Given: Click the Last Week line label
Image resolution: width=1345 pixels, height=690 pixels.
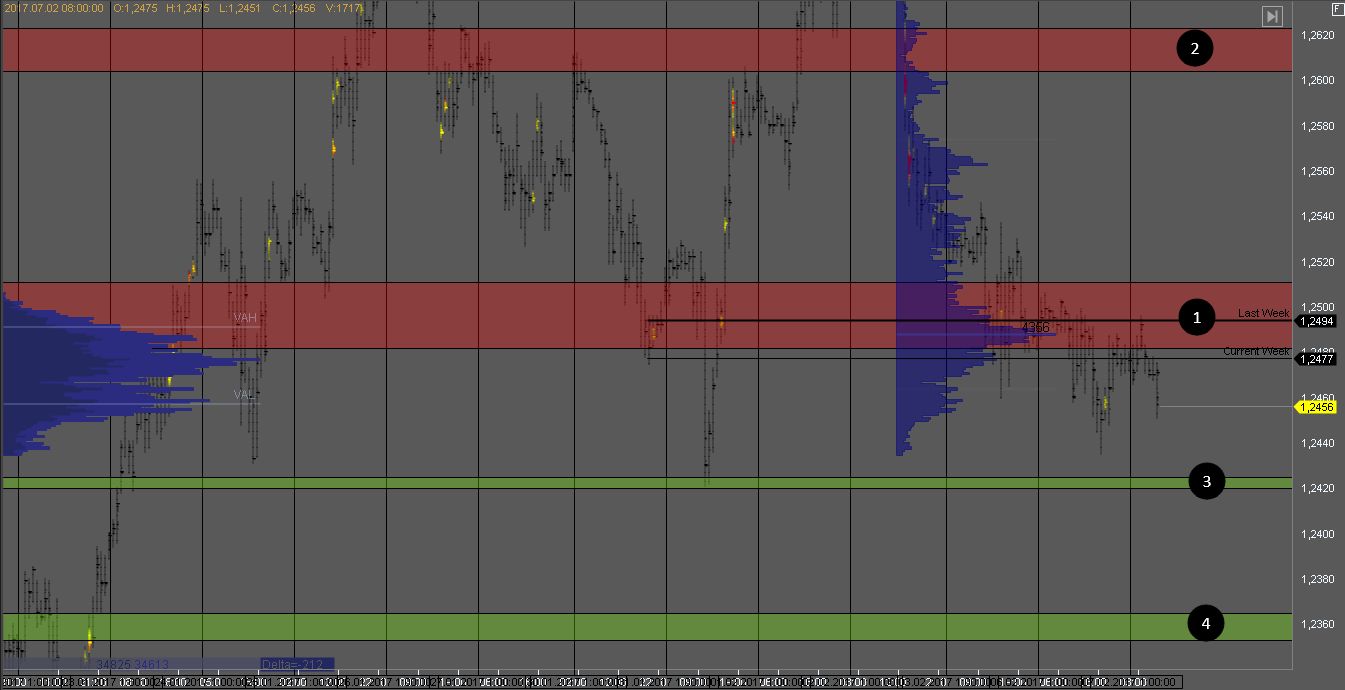Looking at the screenshot, I should 1263,313.
